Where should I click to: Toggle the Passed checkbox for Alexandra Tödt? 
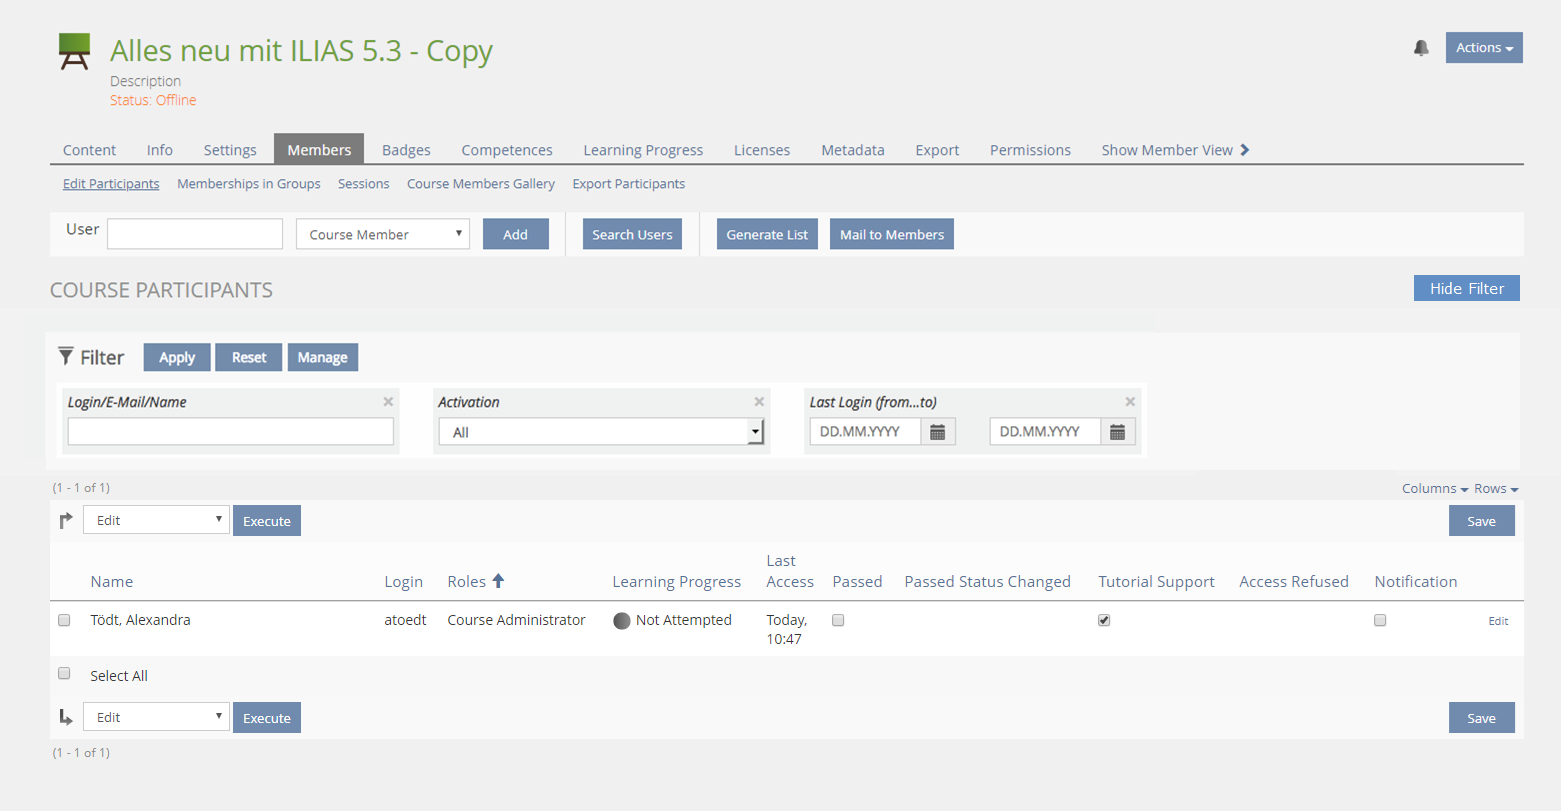[x=838, y=620]
